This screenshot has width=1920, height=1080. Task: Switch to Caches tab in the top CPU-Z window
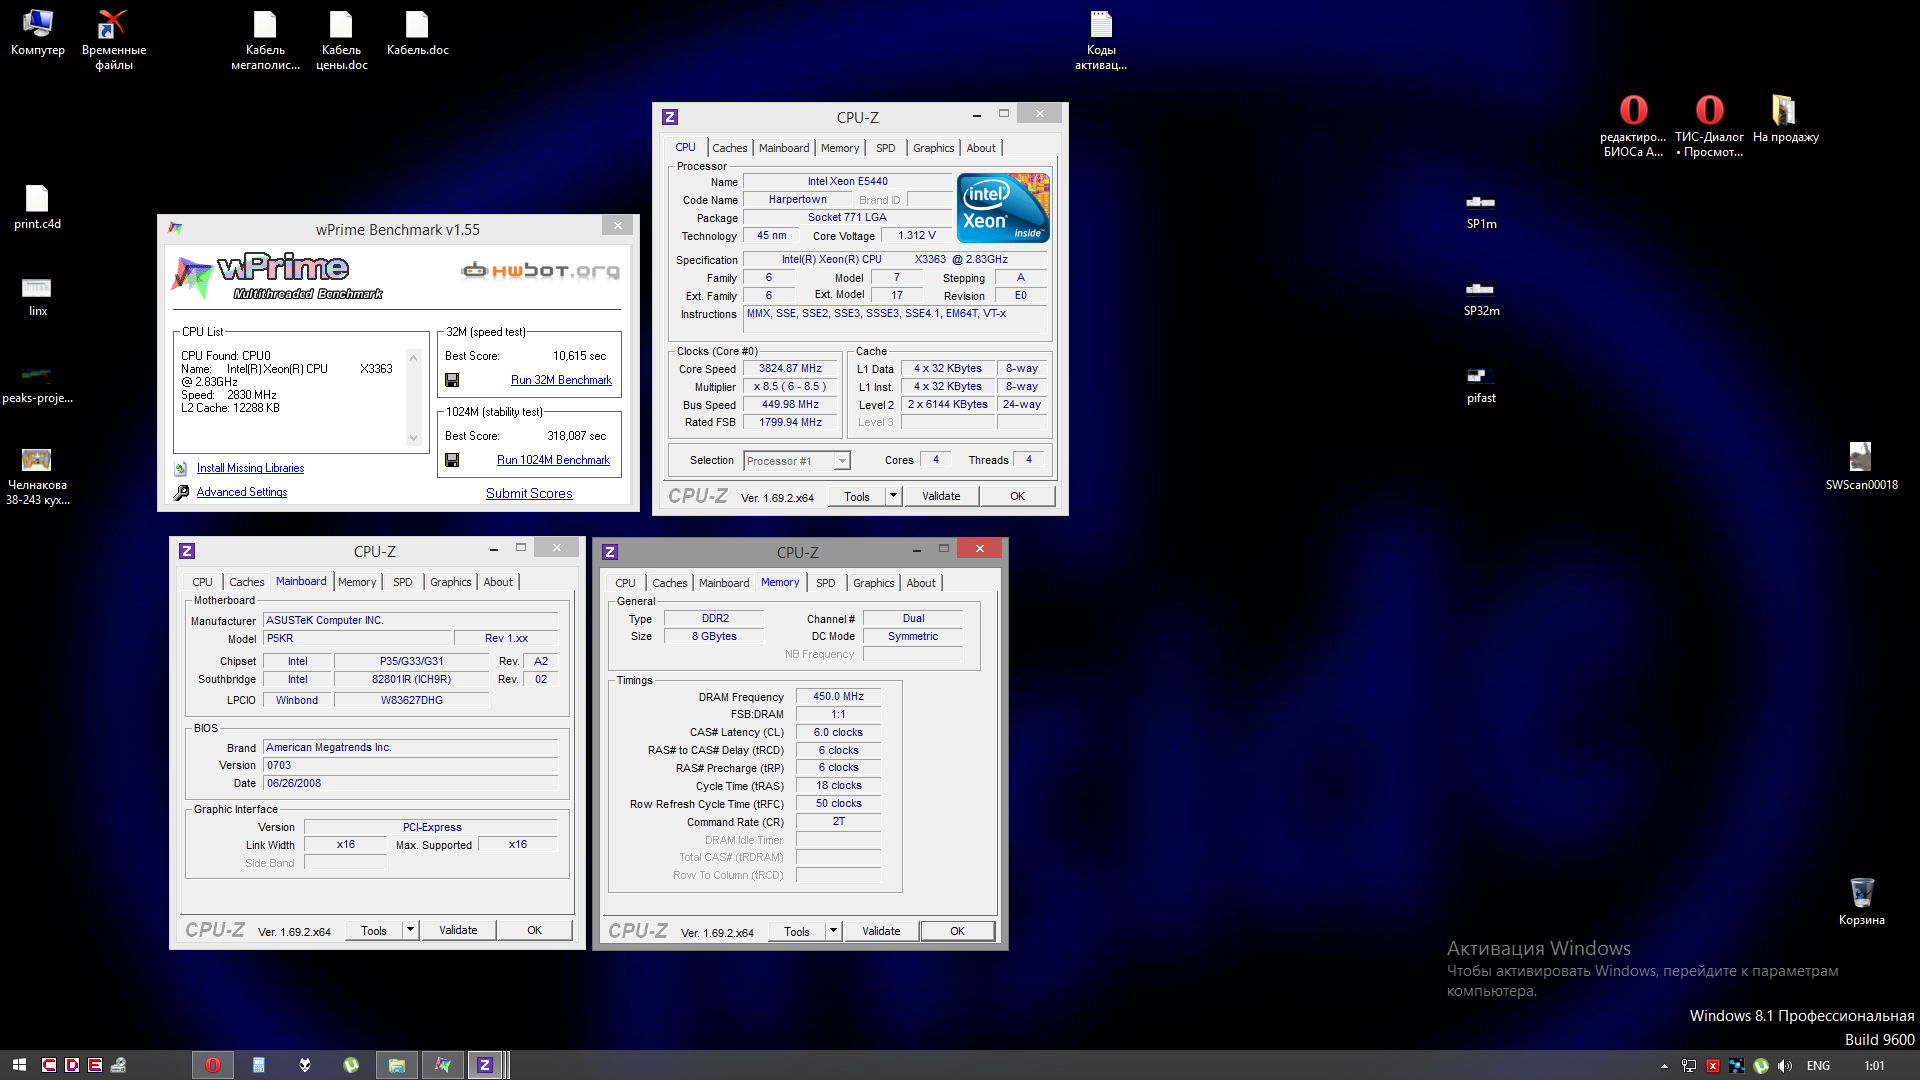pos(730,148)
